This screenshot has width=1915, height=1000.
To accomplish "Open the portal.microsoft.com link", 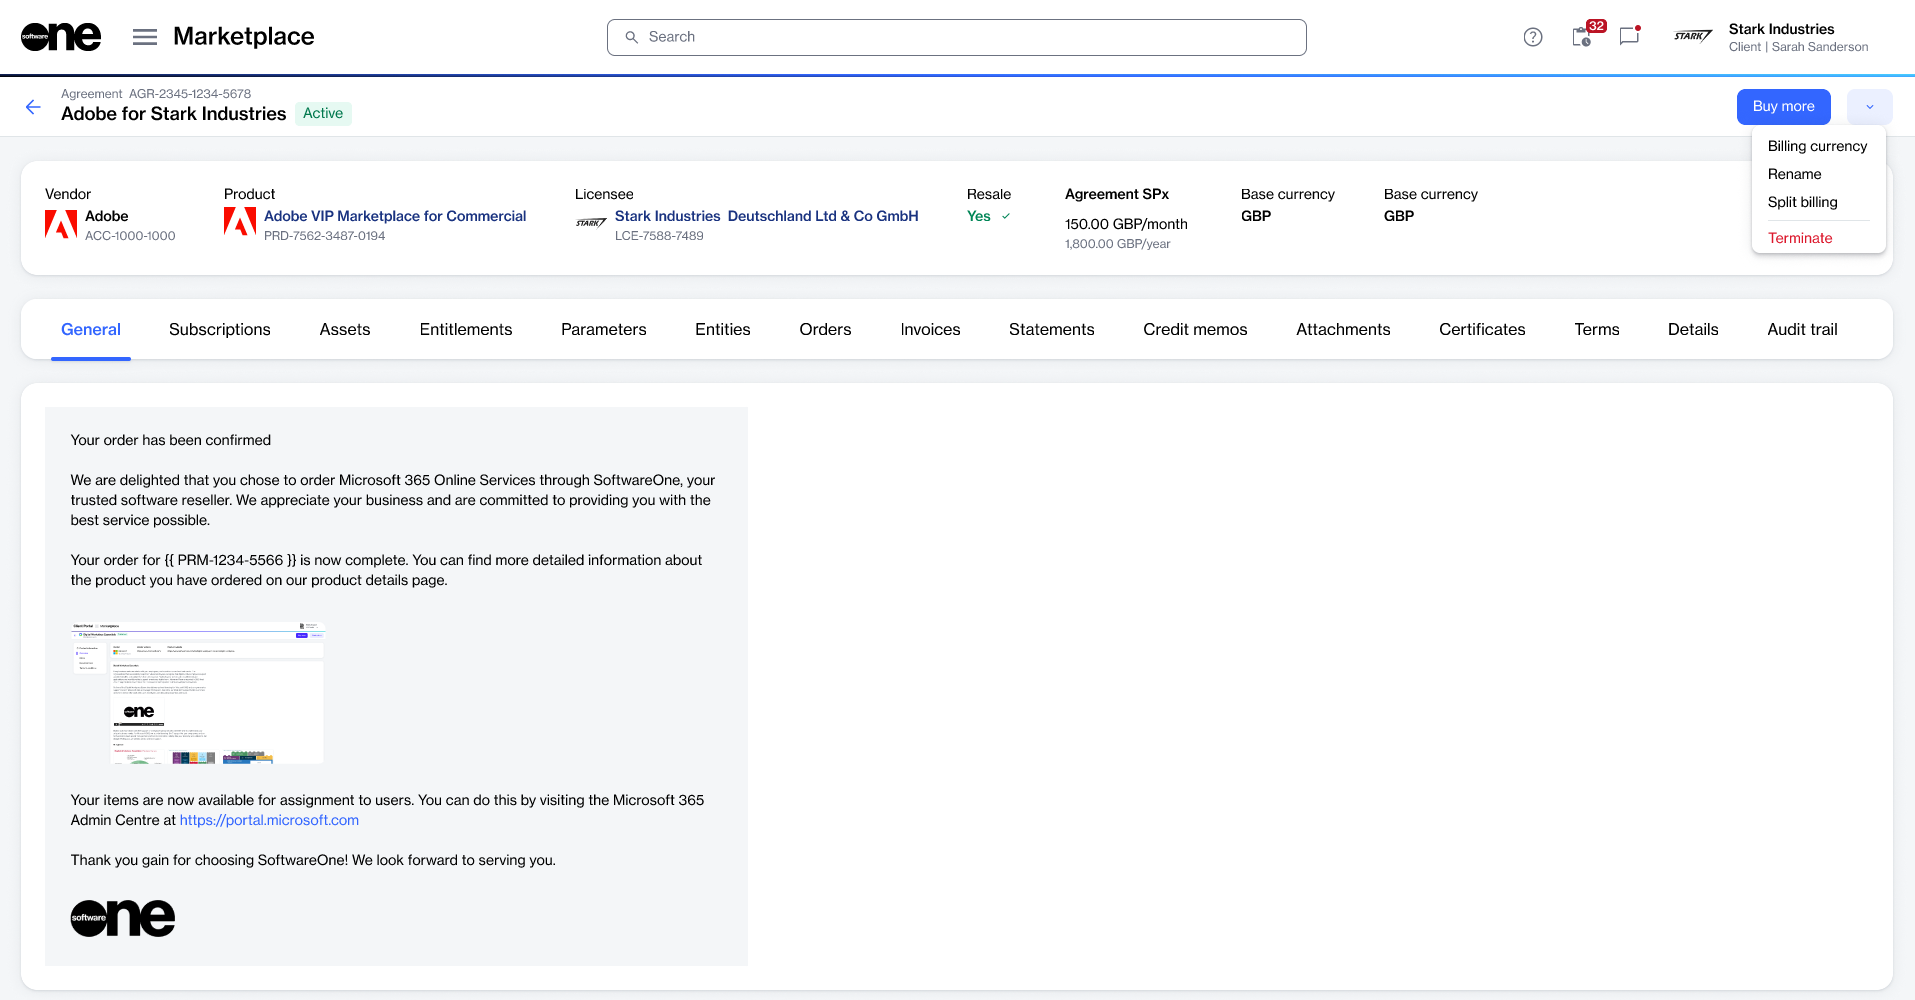I will 269,820.
